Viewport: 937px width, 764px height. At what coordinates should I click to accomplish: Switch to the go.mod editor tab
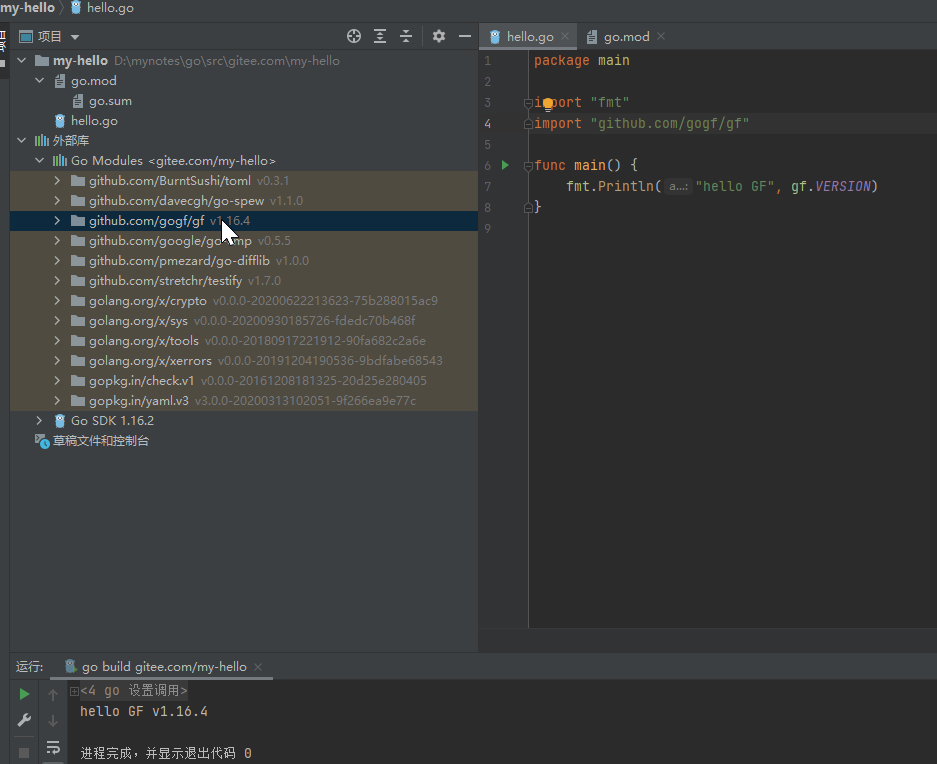(623, 36)
